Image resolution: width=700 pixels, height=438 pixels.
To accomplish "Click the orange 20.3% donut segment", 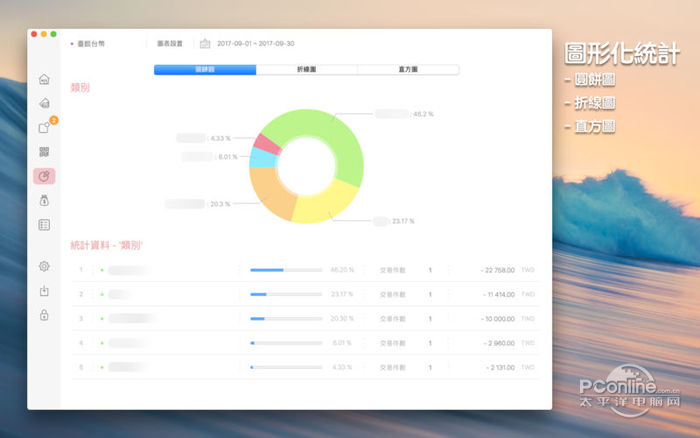I will click(x=271, y=192).
